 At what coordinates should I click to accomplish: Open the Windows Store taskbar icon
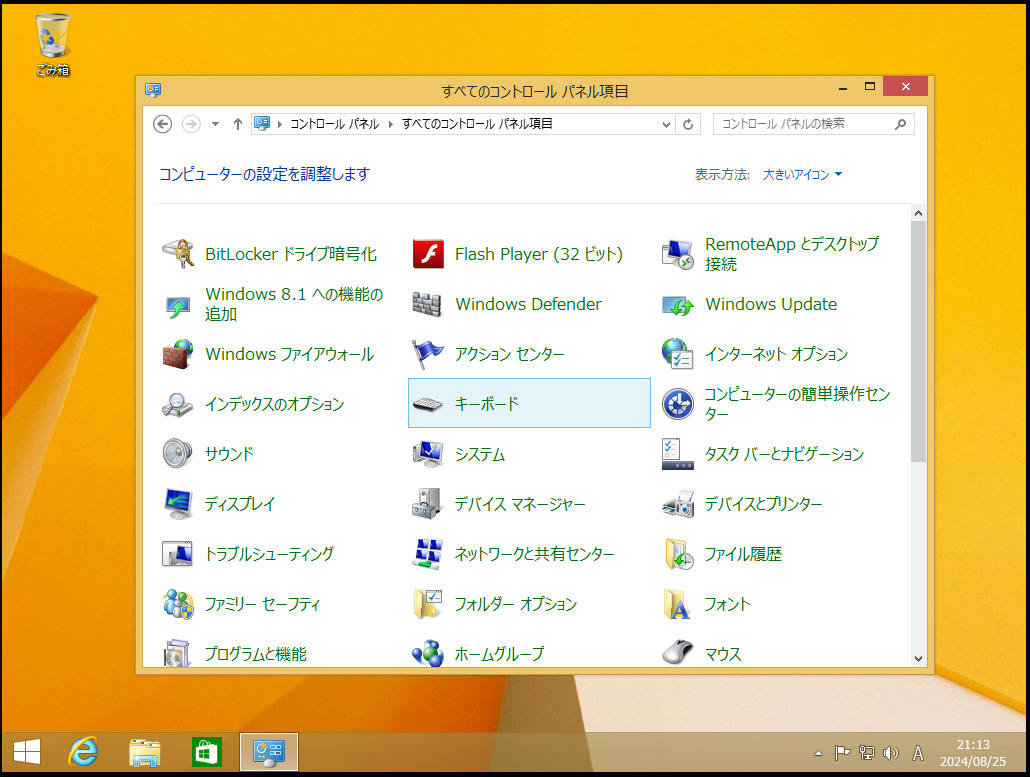tap(206, 752)
